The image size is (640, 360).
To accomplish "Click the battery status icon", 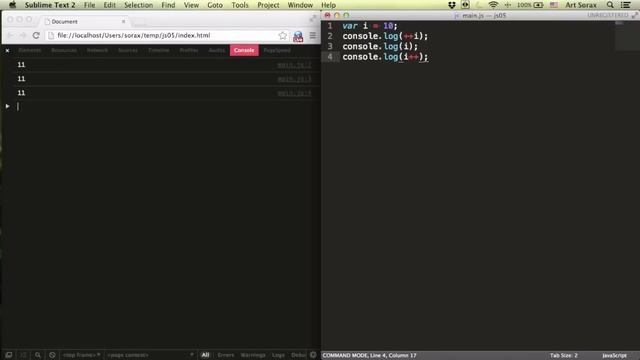I will click(538, 5).
